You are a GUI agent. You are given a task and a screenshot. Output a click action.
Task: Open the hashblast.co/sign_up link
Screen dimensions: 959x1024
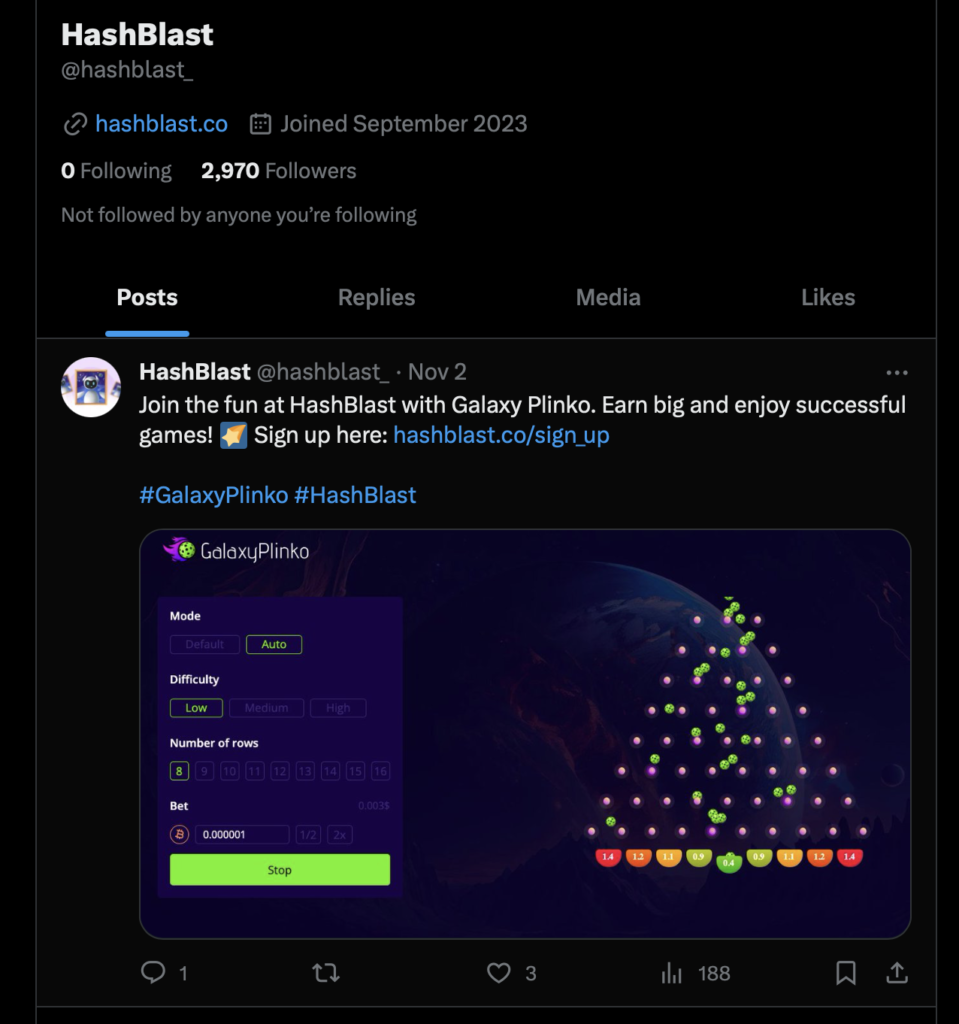[501, 435]
